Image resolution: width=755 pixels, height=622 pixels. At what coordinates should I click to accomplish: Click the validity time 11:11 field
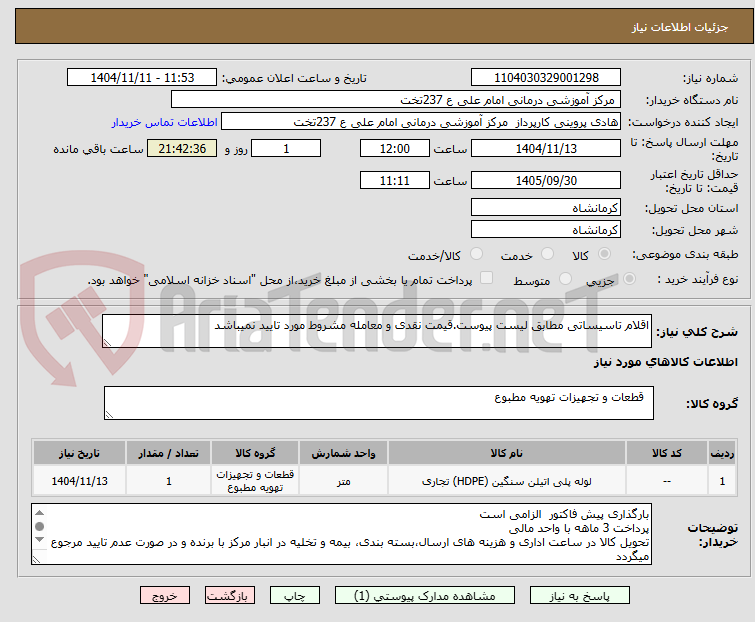pyautogui.click(x=395, y=181)
